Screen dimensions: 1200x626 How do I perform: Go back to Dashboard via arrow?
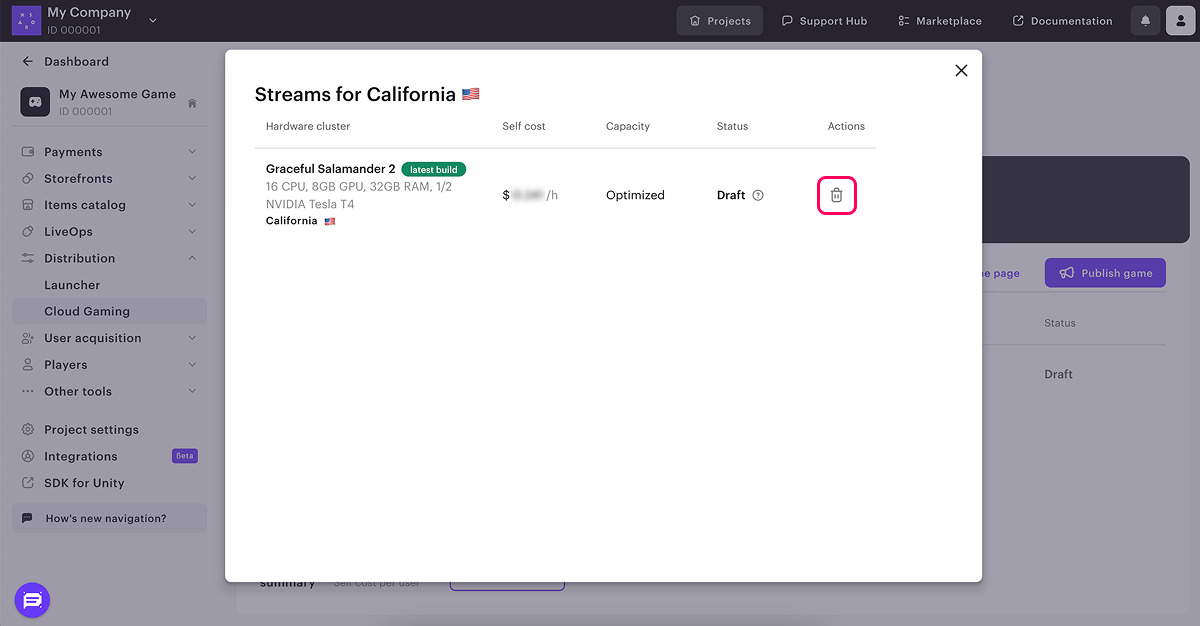[x=28, y=62]
